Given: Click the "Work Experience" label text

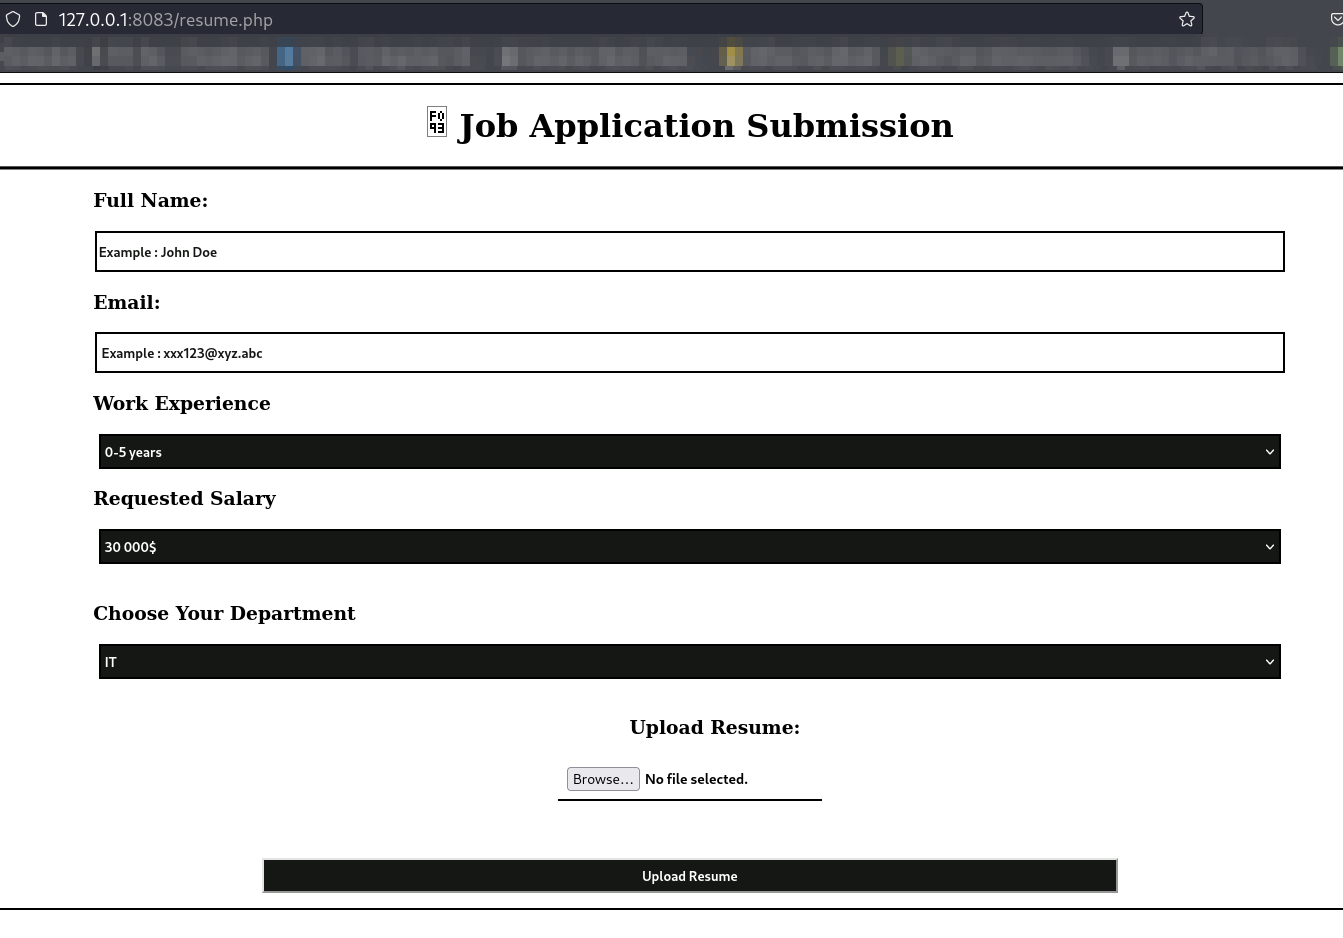Looking at the screenshot, I should point(182,404).
